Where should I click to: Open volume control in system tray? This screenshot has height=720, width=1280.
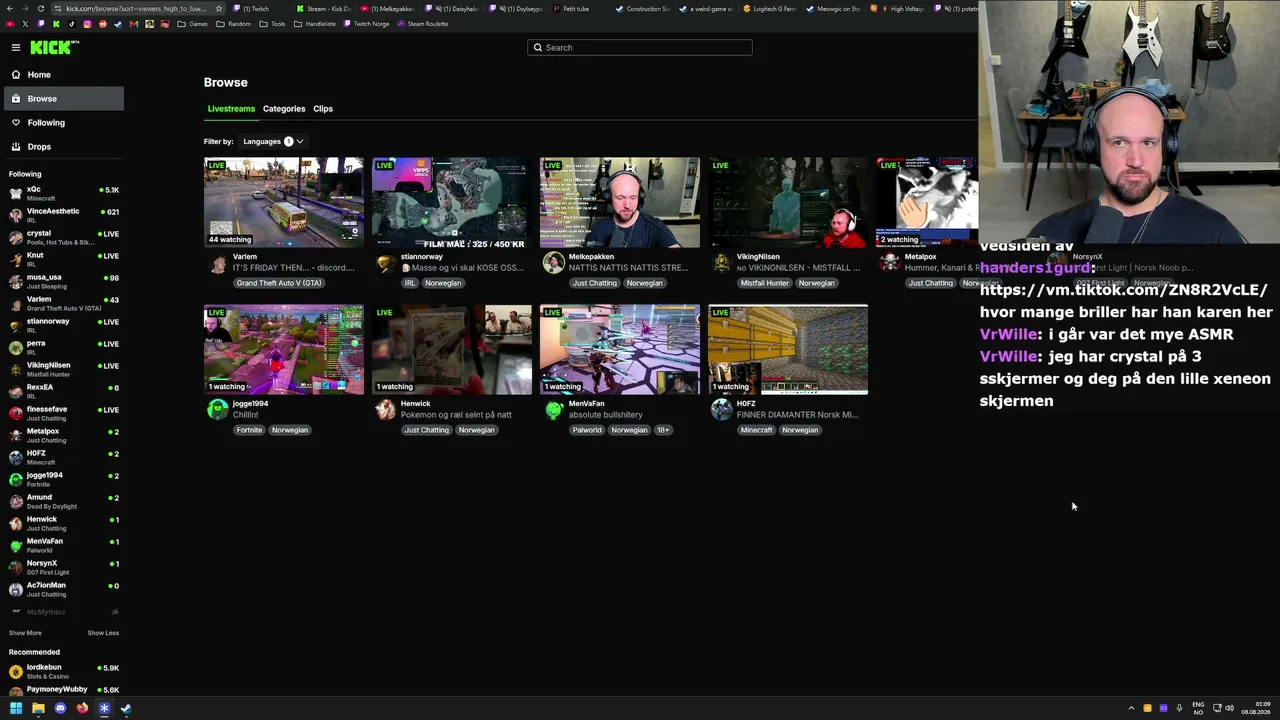(x=1229, y=709)
